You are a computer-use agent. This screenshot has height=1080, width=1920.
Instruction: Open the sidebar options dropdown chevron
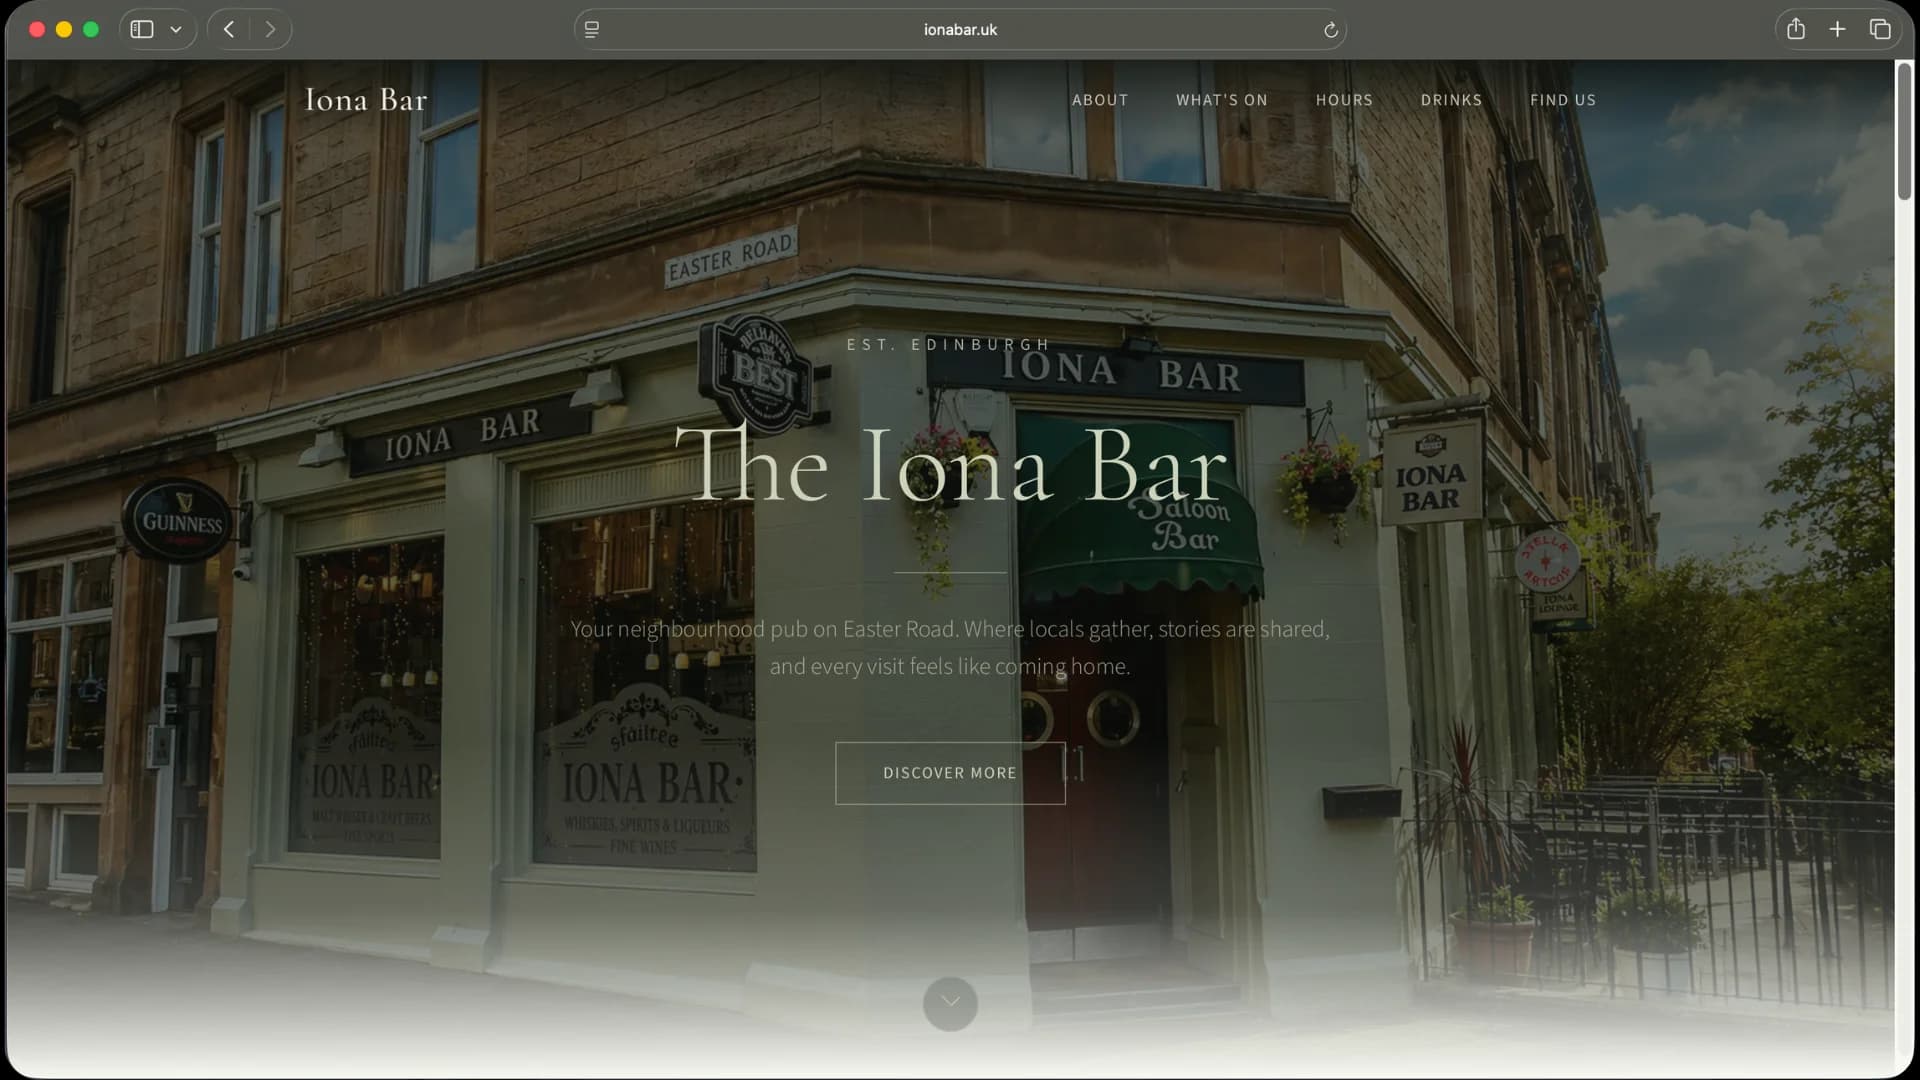(x=176, y=30)
